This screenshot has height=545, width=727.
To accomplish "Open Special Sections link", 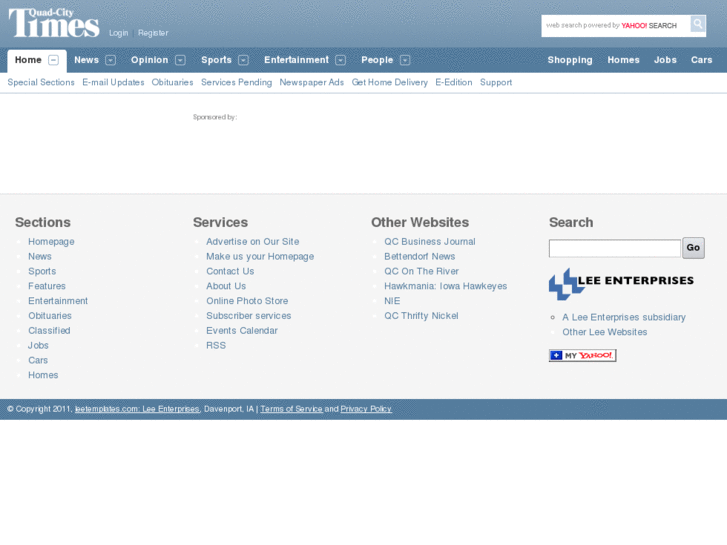I will click(41, 83).
